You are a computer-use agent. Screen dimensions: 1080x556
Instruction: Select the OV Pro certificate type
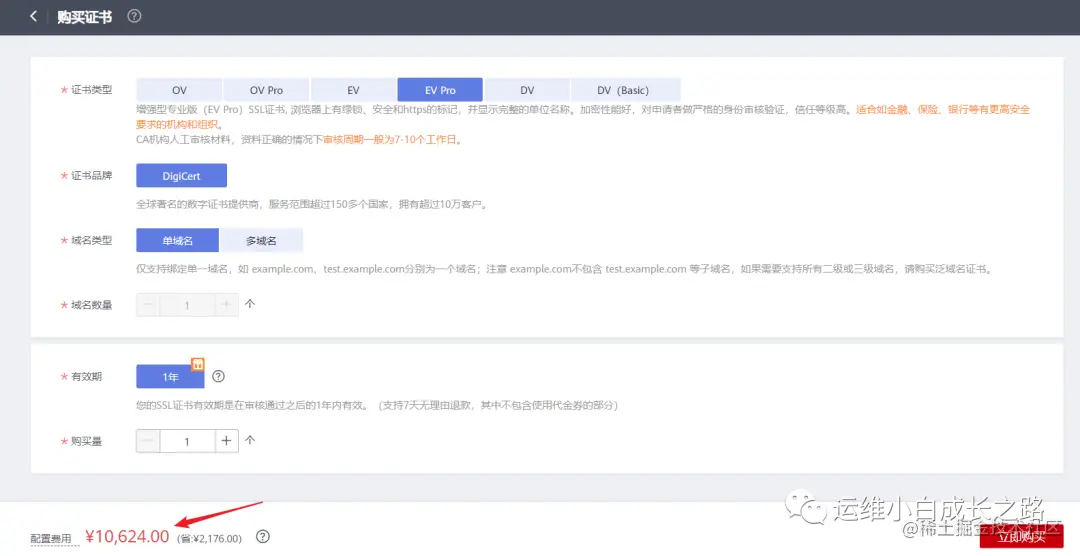point(266,90)
